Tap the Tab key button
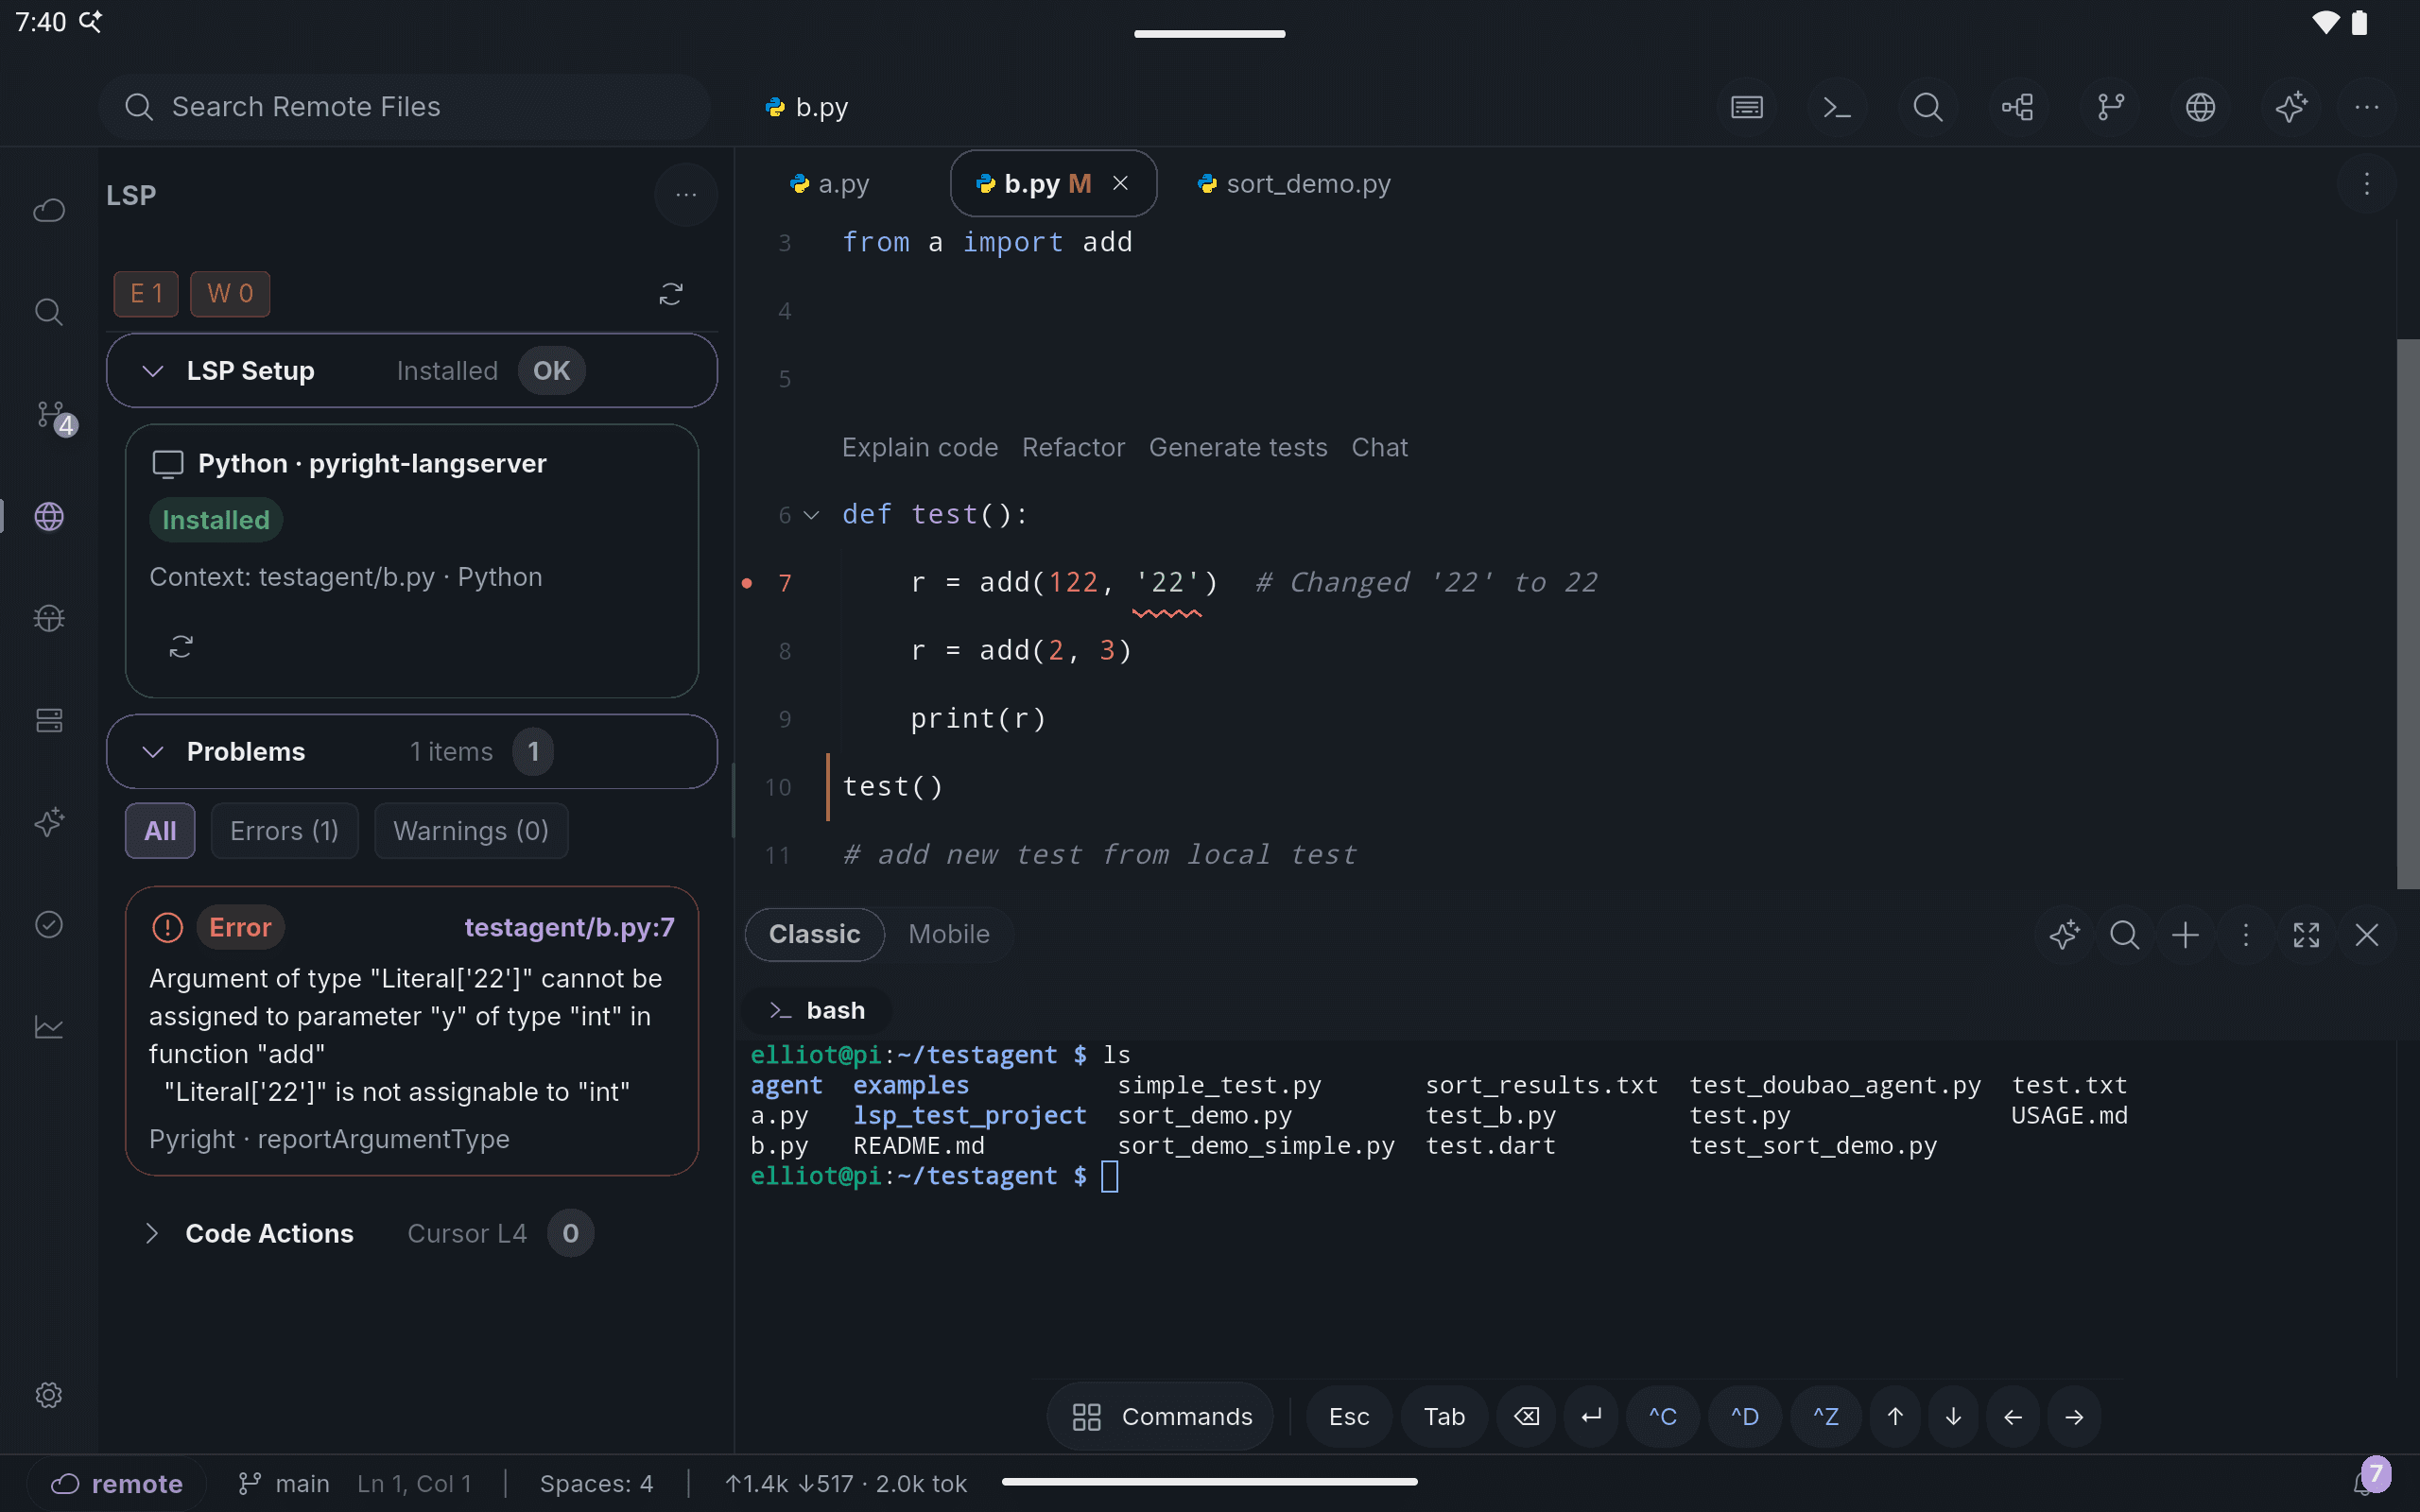This screenshot has width=2420, height=1512. coord(1444,1417)
